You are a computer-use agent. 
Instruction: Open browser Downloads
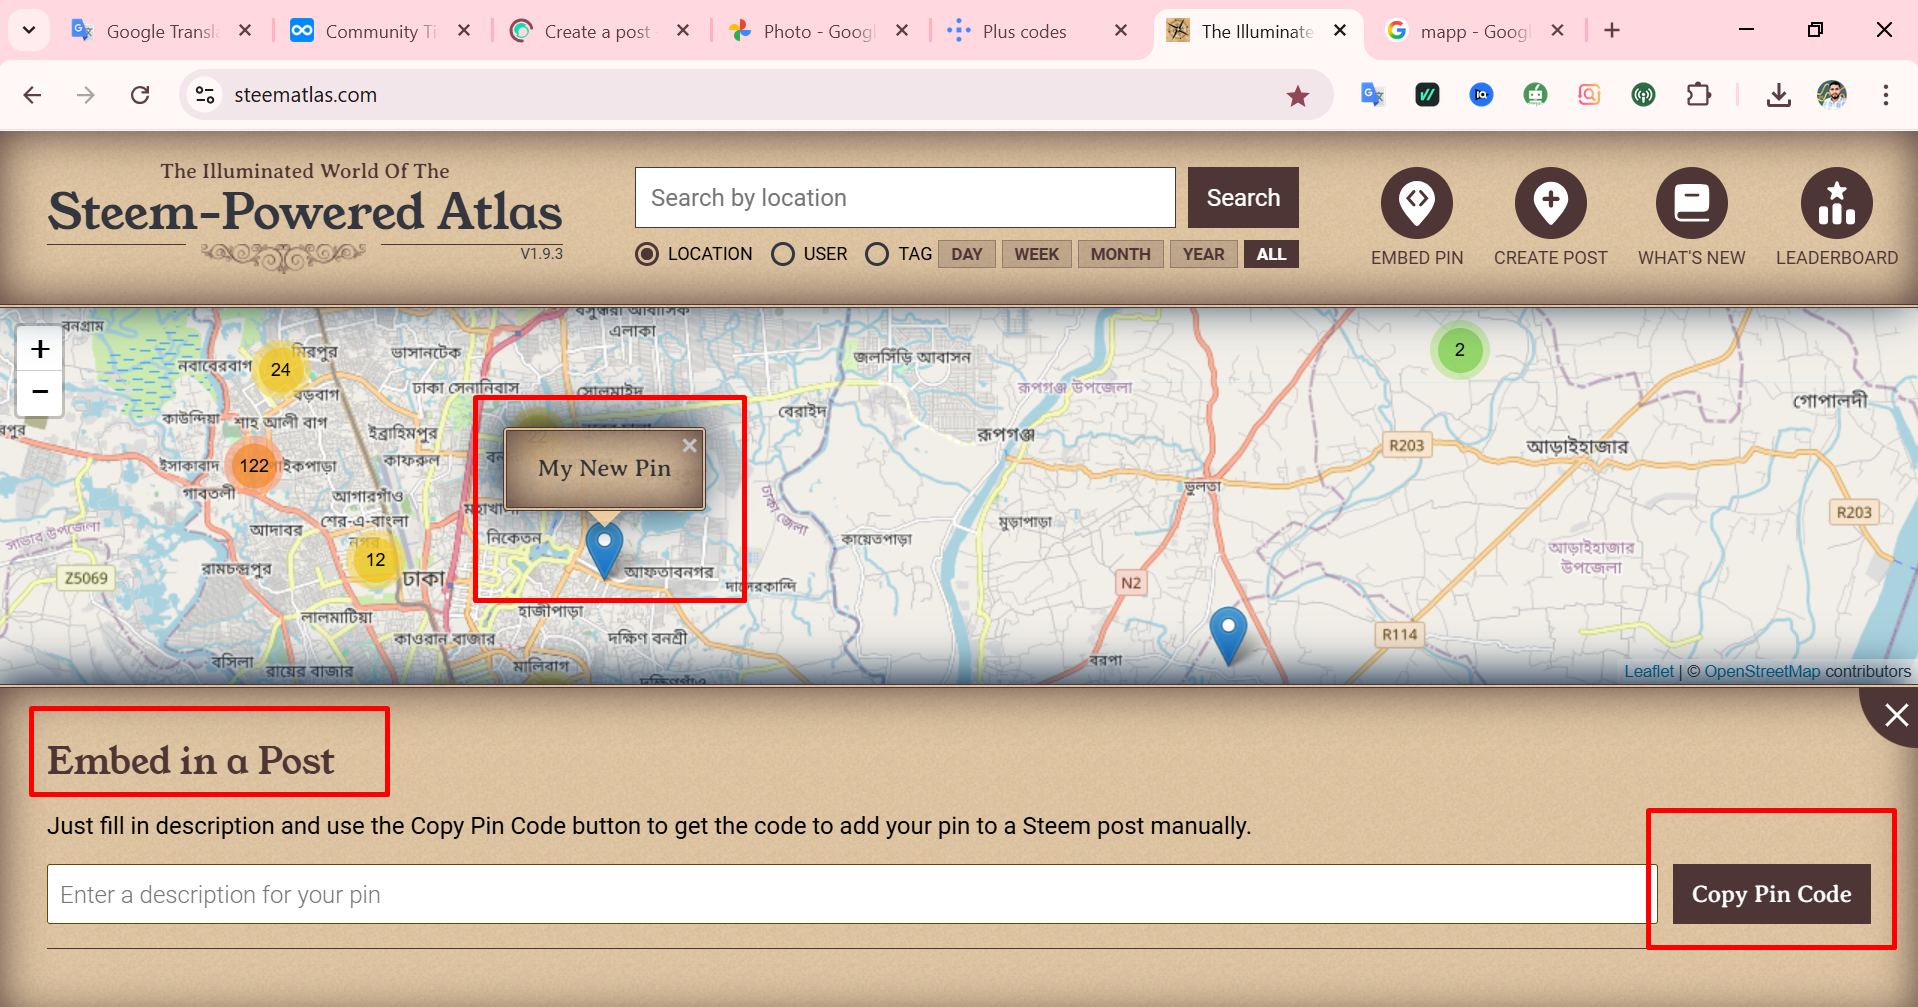point(1778,95)
